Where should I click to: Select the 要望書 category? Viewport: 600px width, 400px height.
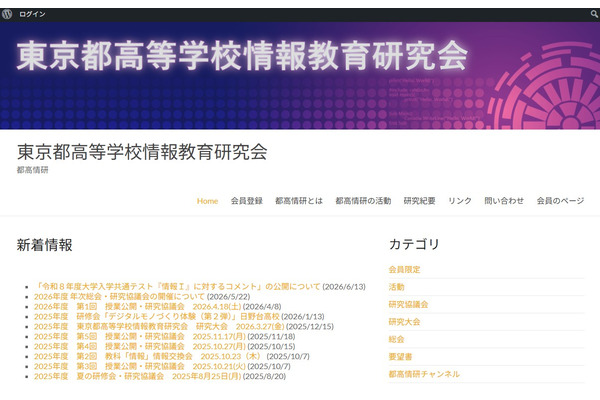click(400, 357)
